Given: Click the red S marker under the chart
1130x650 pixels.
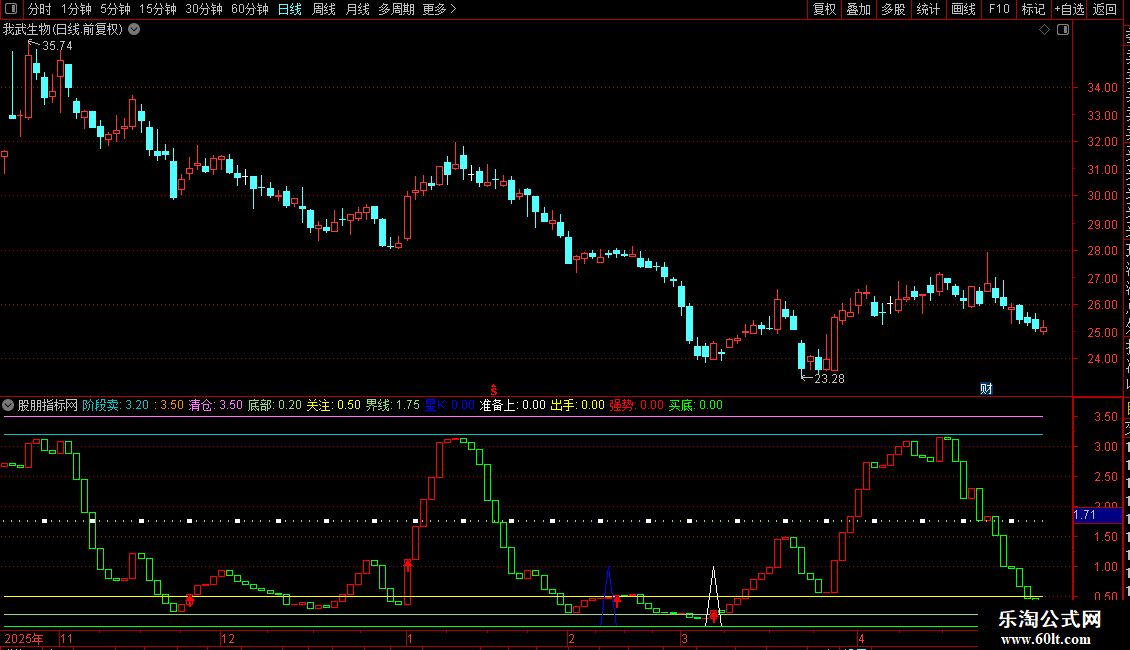Looking at the screenshot, I should (x=494, y=391).
